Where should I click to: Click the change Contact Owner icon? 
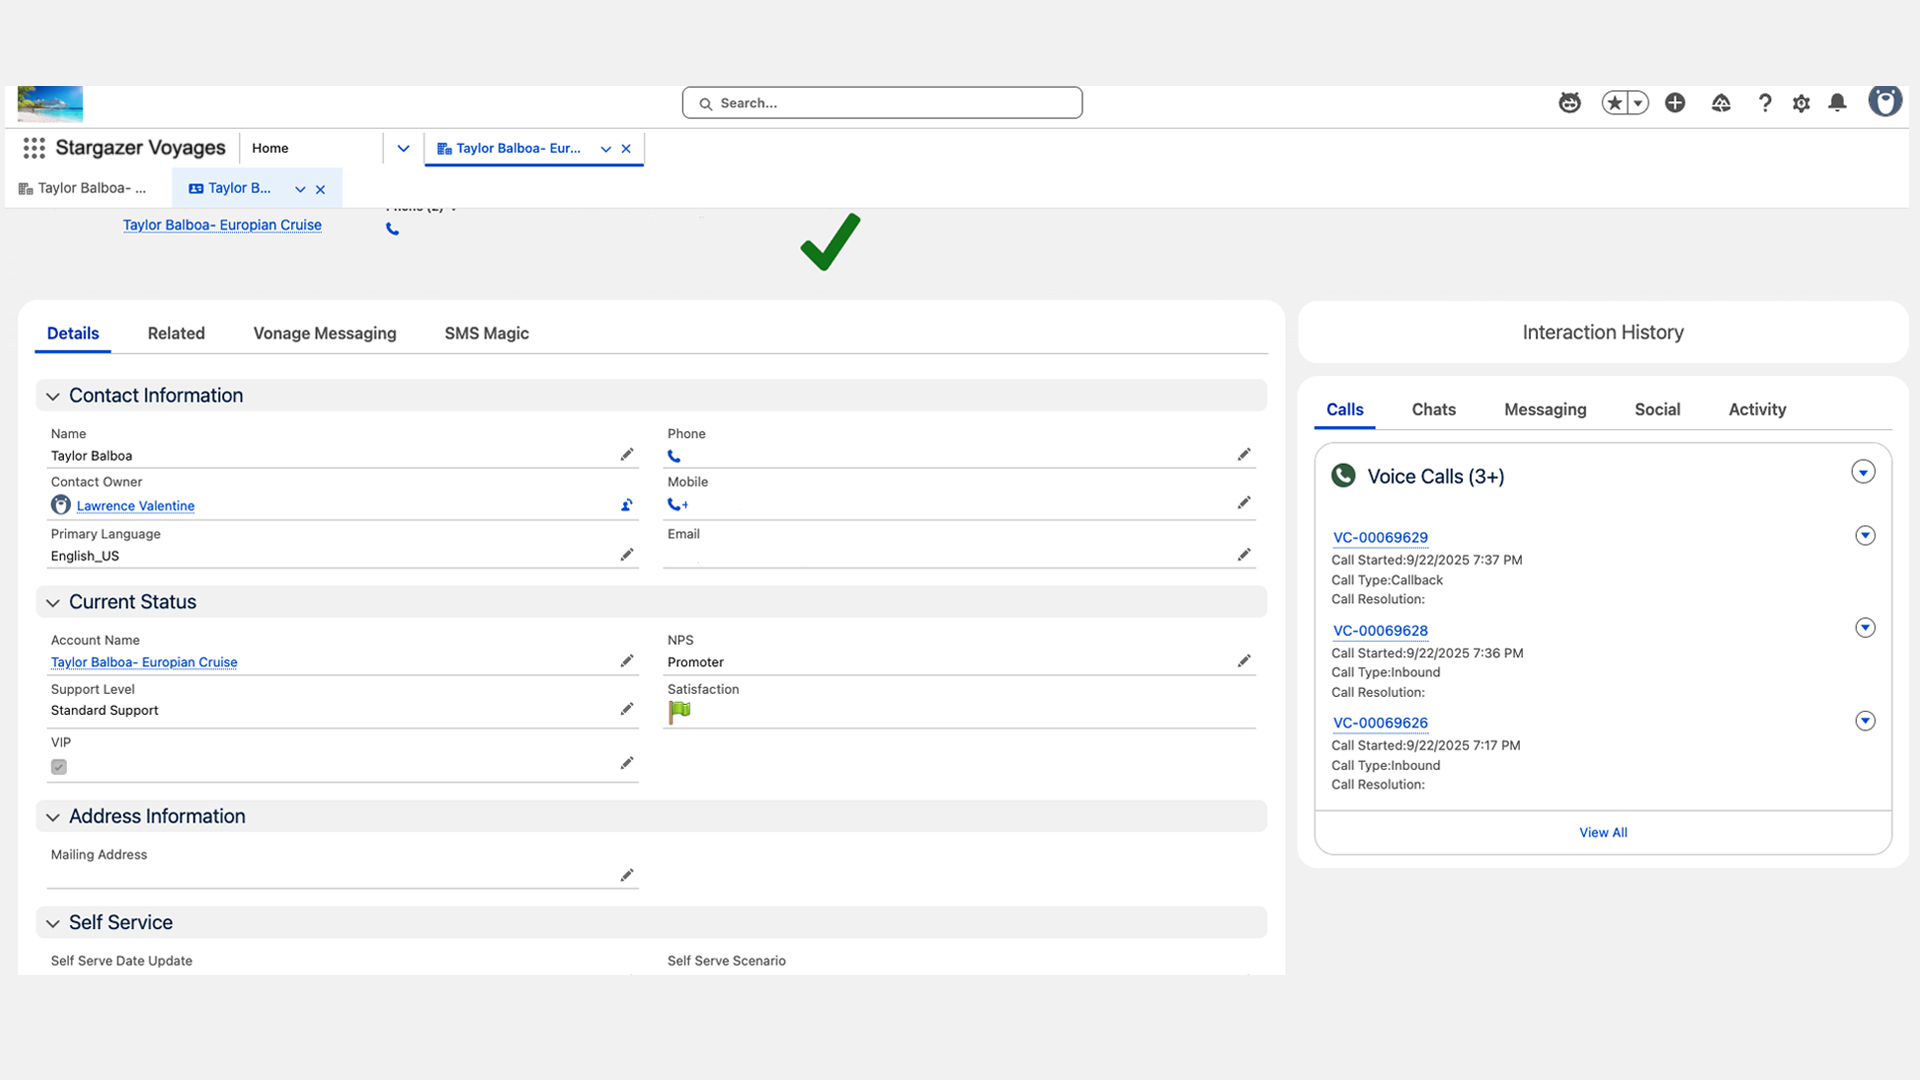[x=627, y=505]
